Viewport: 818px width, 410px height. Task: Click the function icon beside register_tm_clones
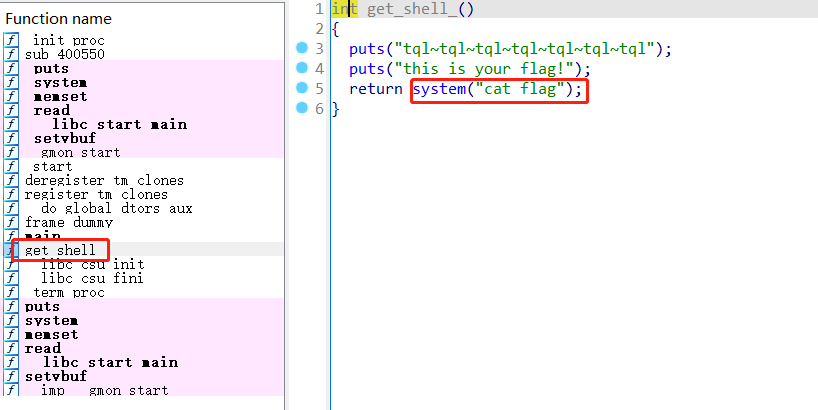pos(11,195)
